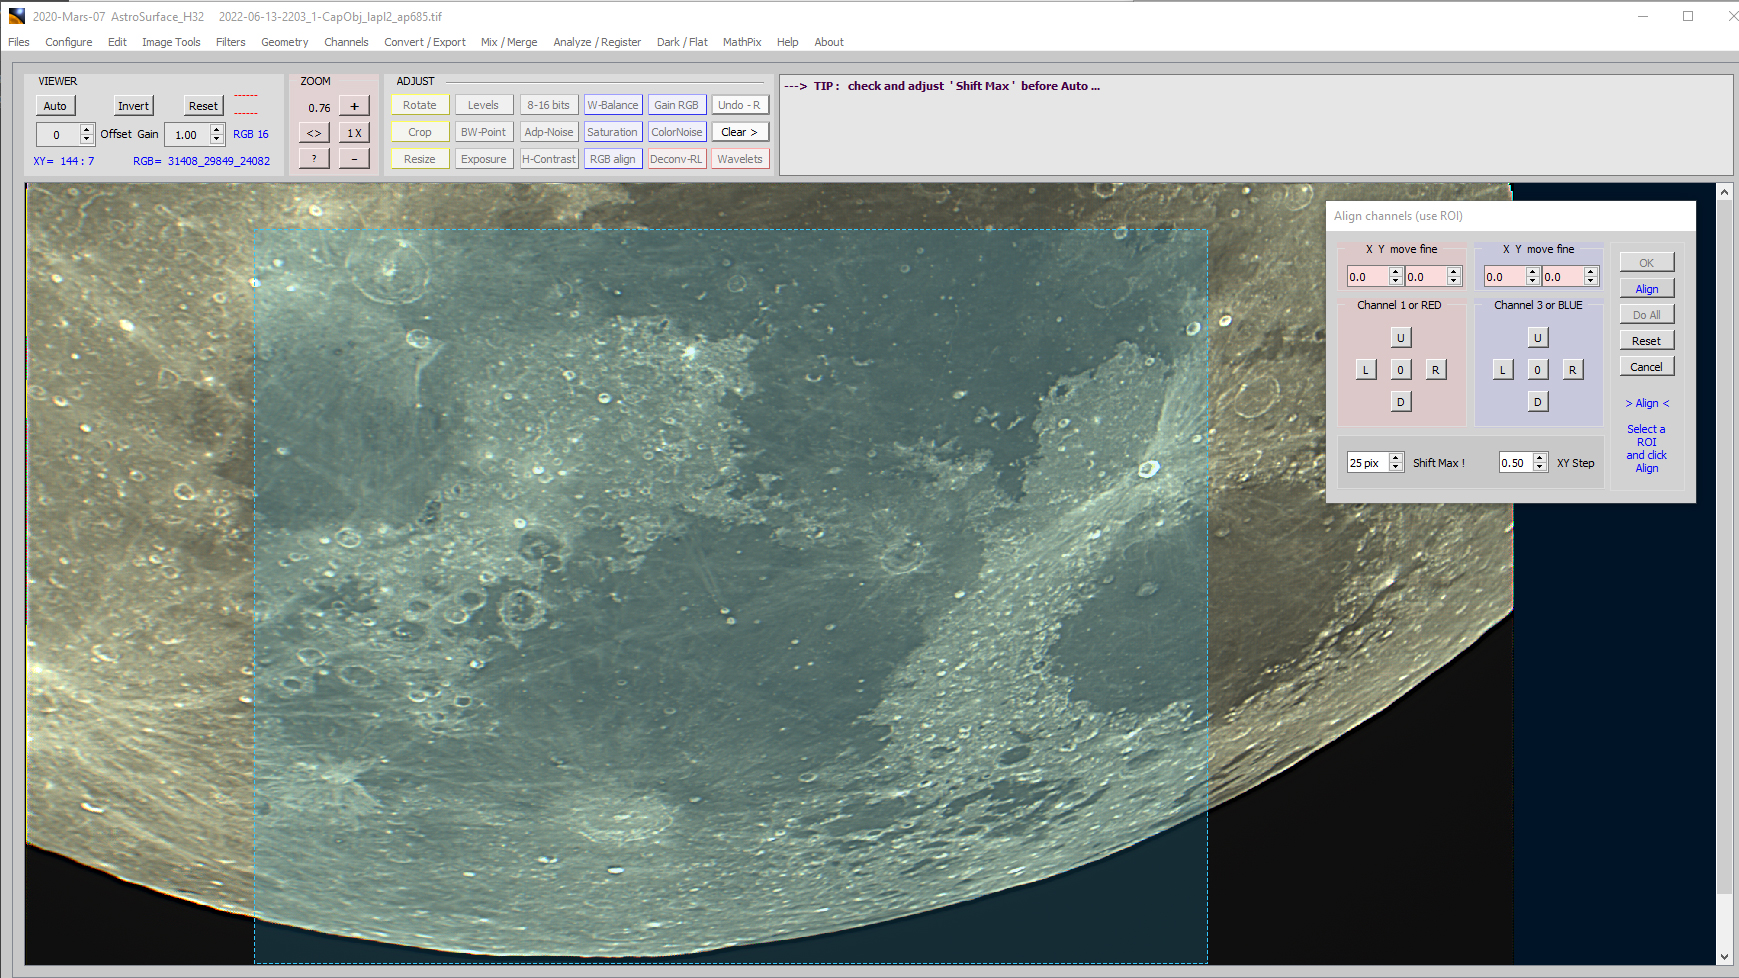Click the RGB align button
1739x978 pixels.
(x=613, y=159)
